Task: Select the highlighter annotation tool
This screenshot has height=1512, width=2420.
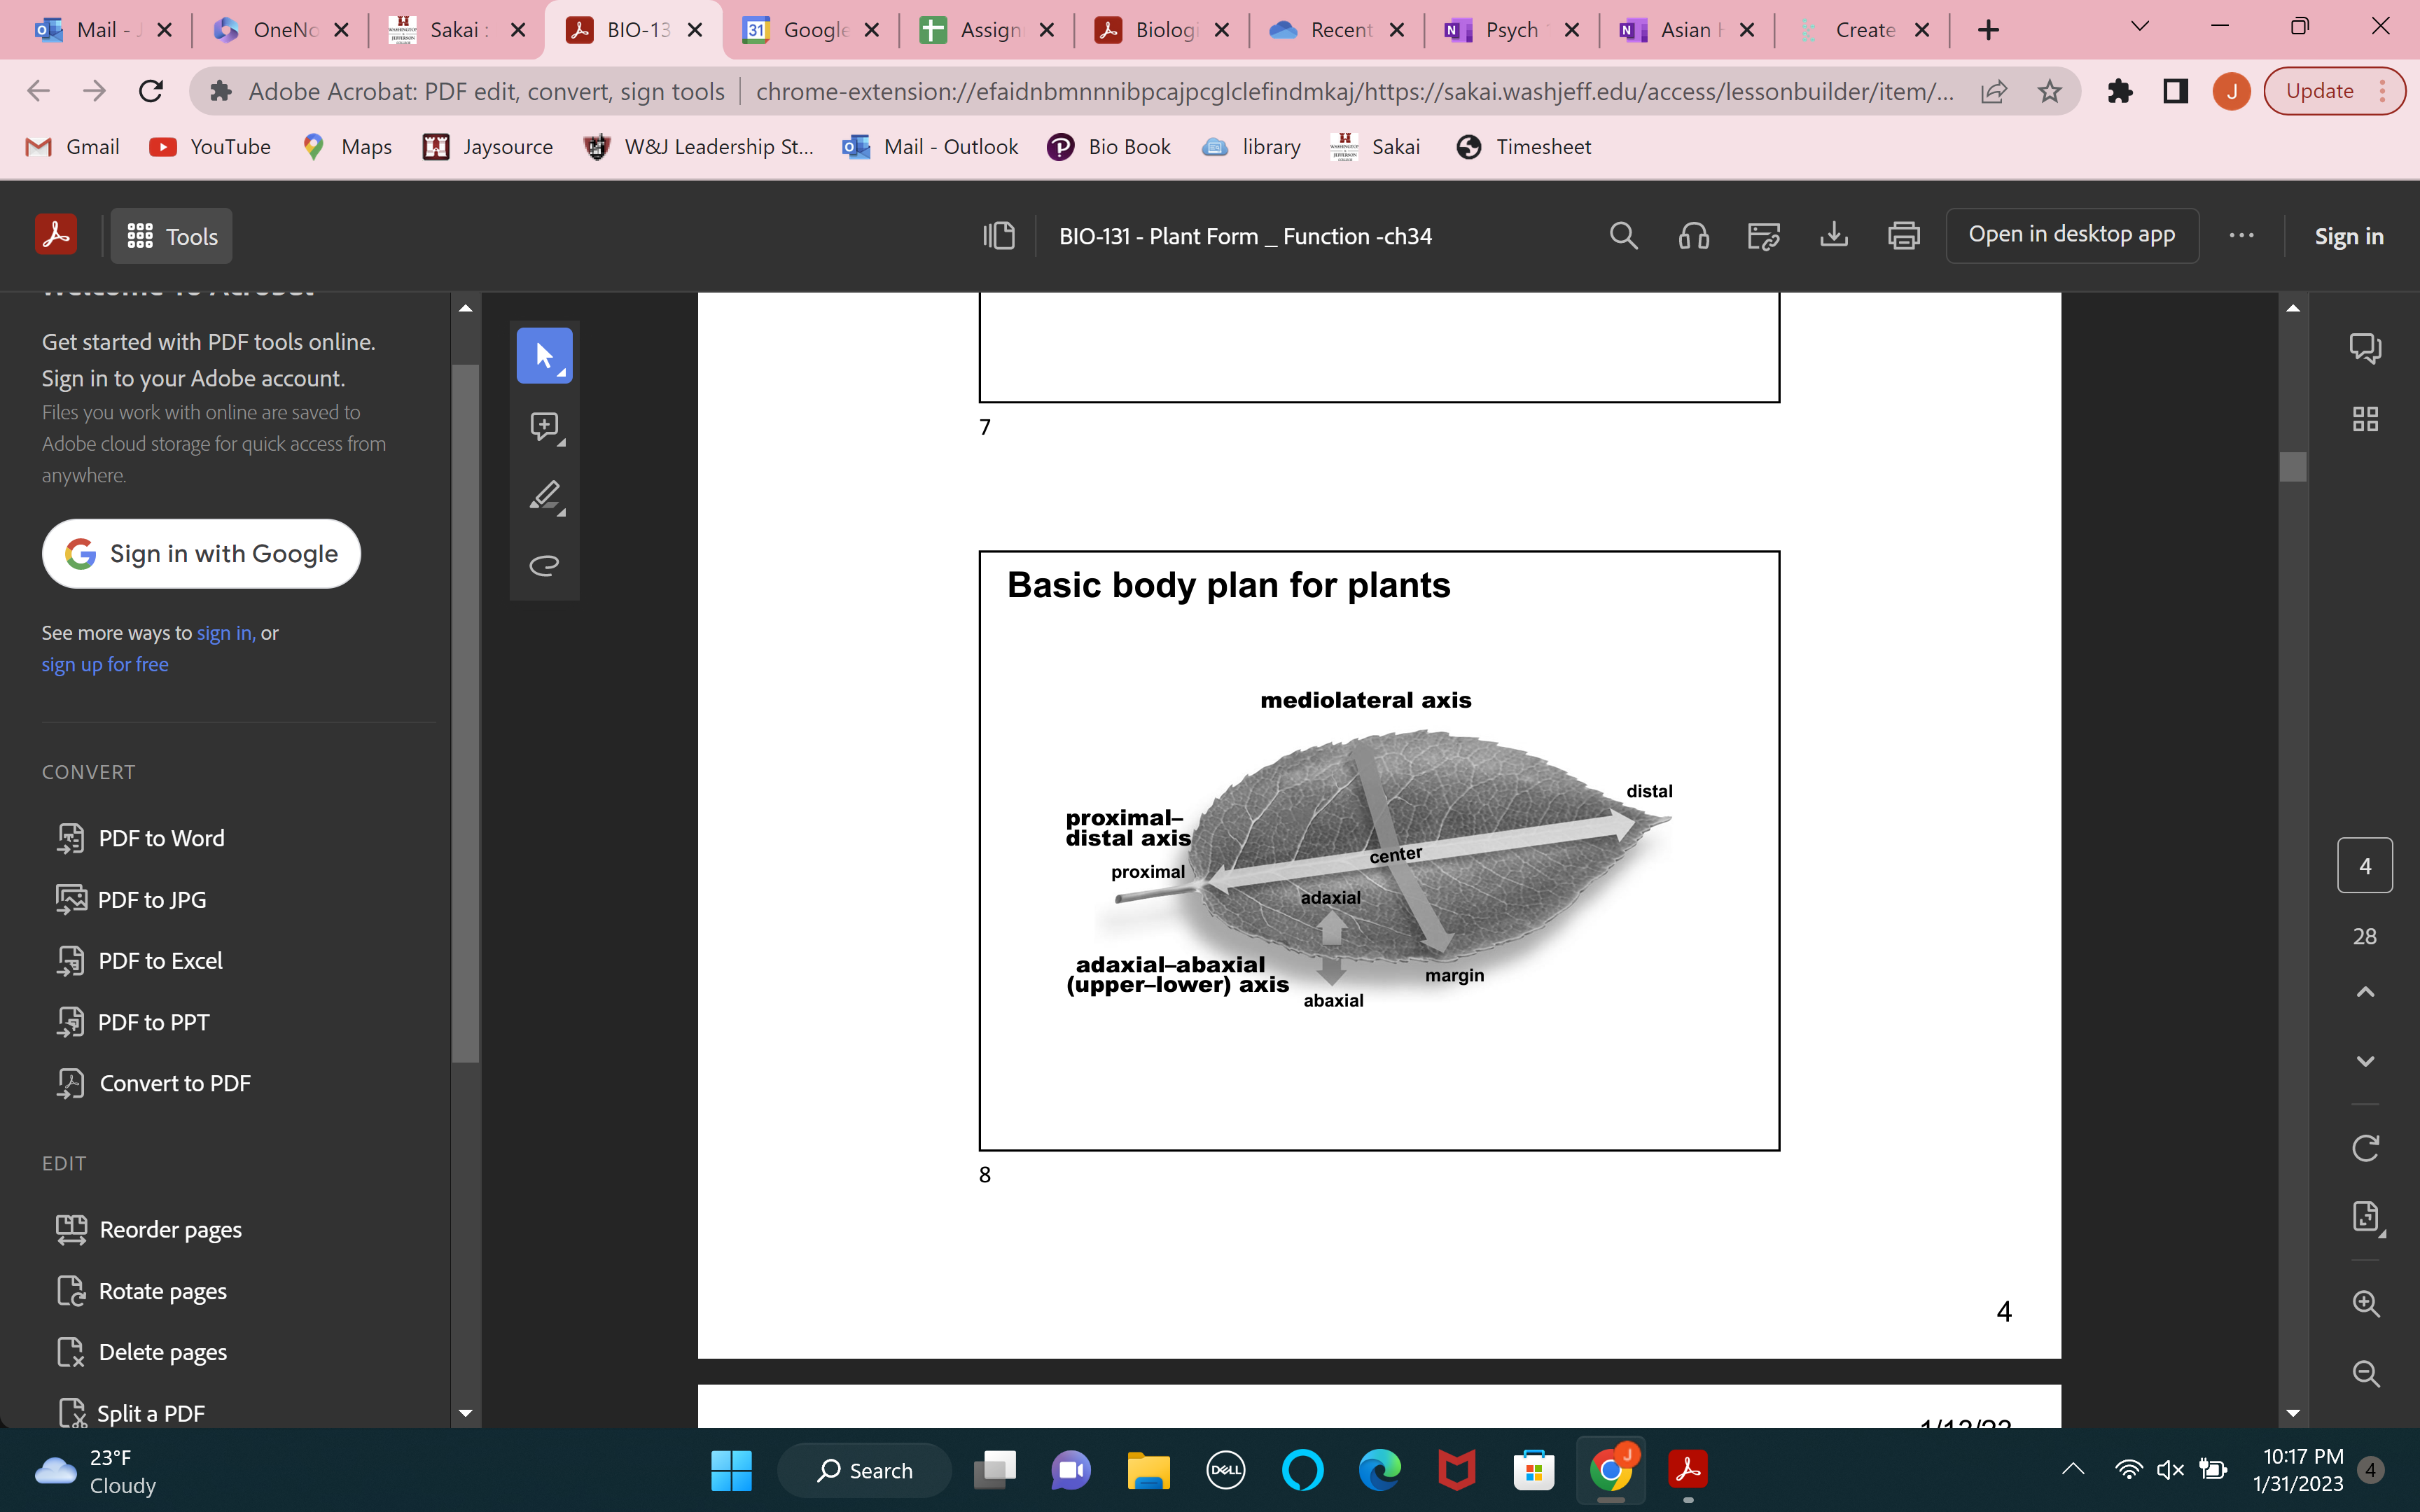Action: pyautogui.click(x=545, y=497)
